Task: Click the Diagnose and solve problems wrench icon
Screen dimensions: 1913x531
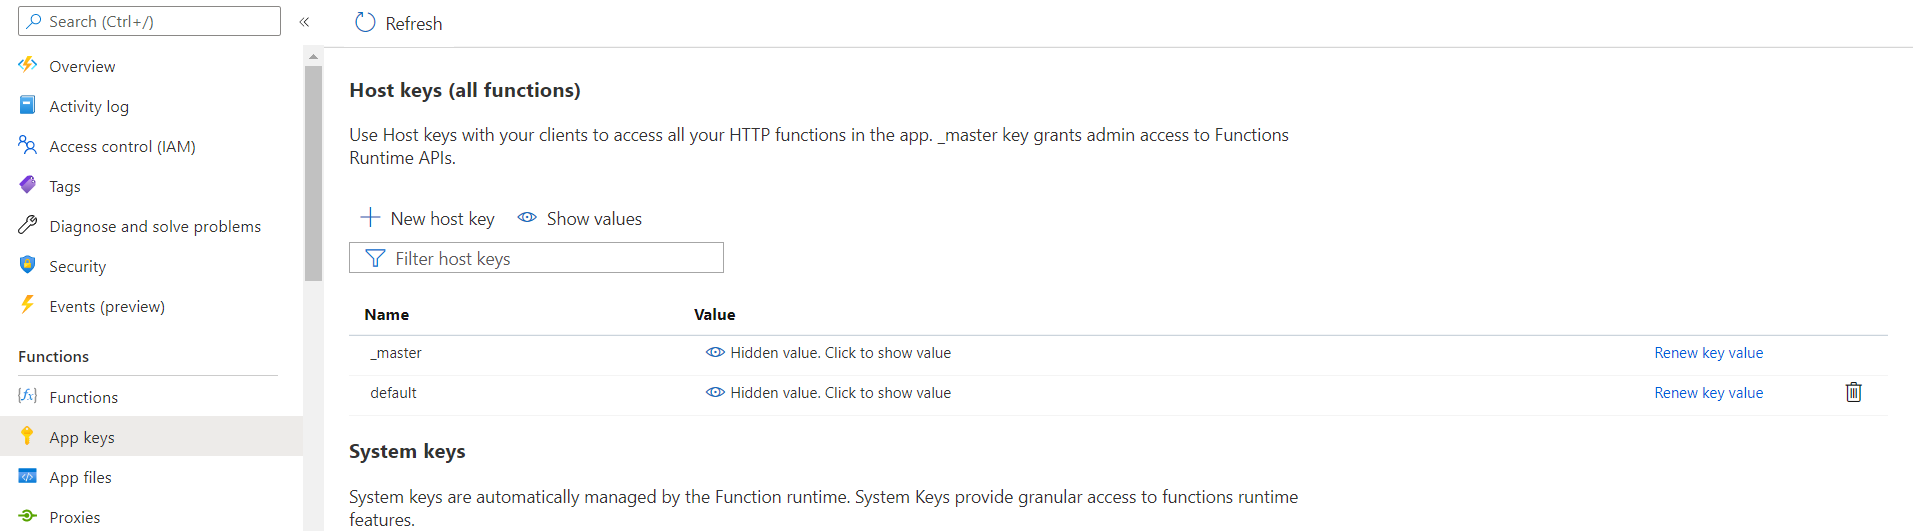Action: [x=27, y=225]
